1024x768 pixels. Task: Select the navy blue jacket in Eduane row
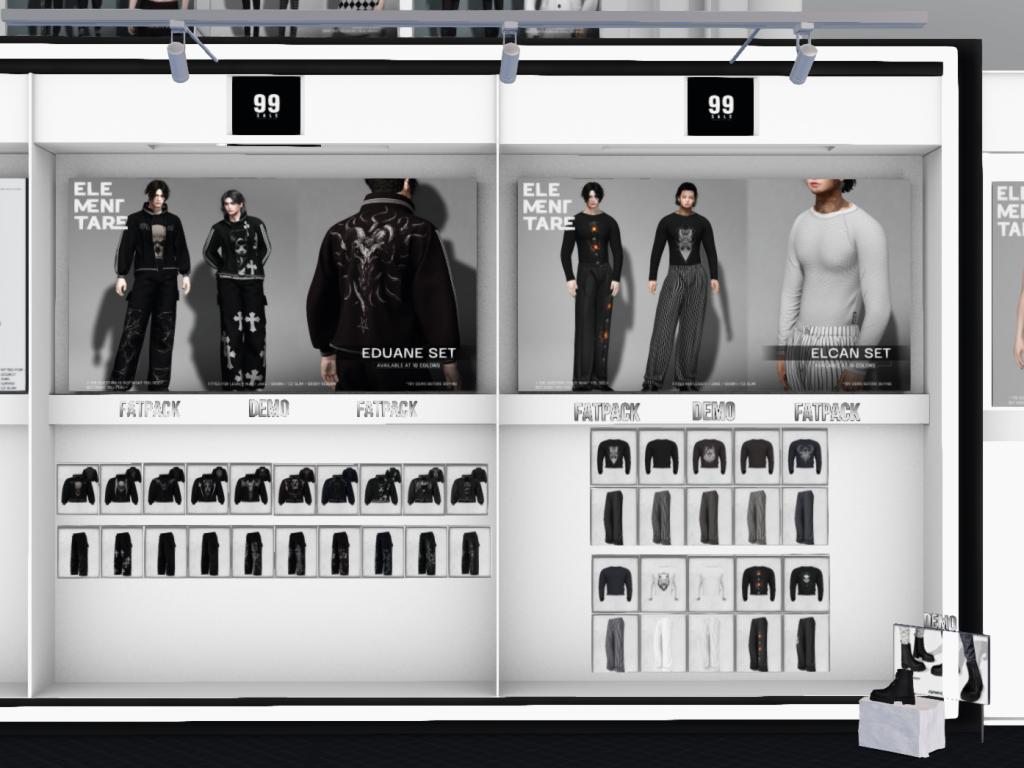(x=338, y=489)
